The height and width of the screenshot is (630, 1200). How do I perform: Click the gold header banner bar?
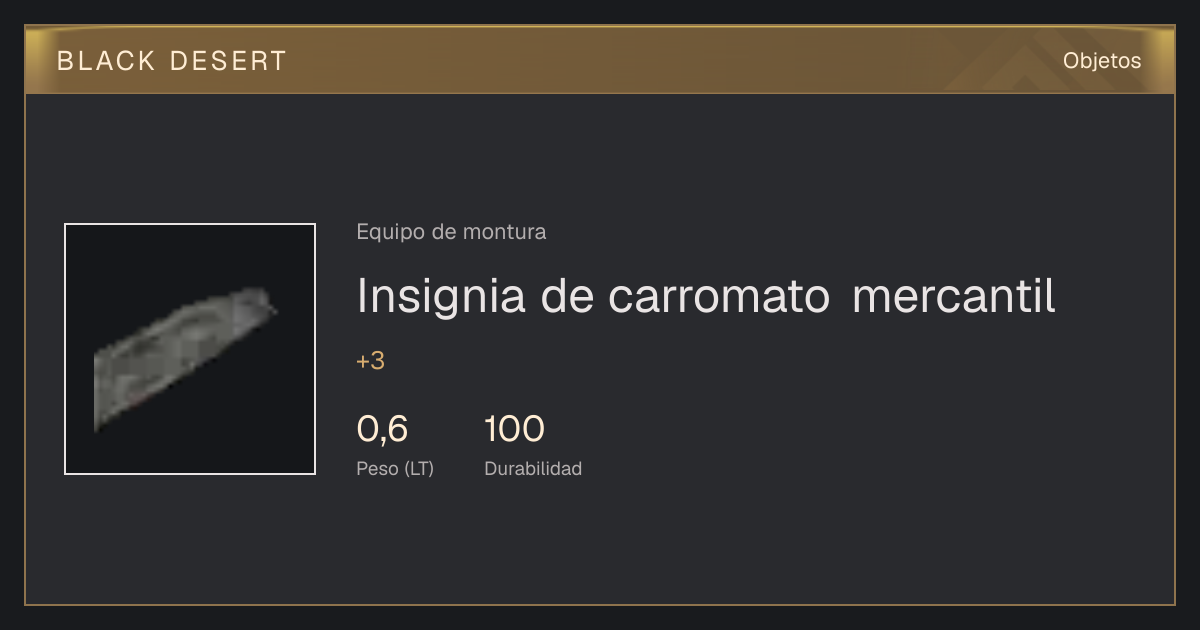[600, 60]
